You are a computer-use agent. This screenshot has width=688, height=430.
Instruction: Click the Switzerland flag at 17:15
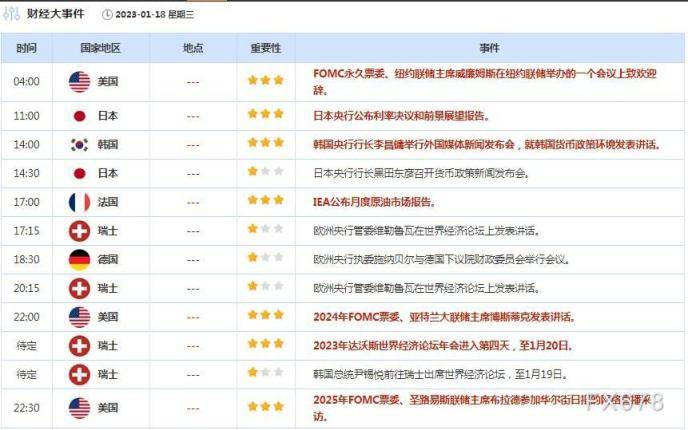point(79,231)
